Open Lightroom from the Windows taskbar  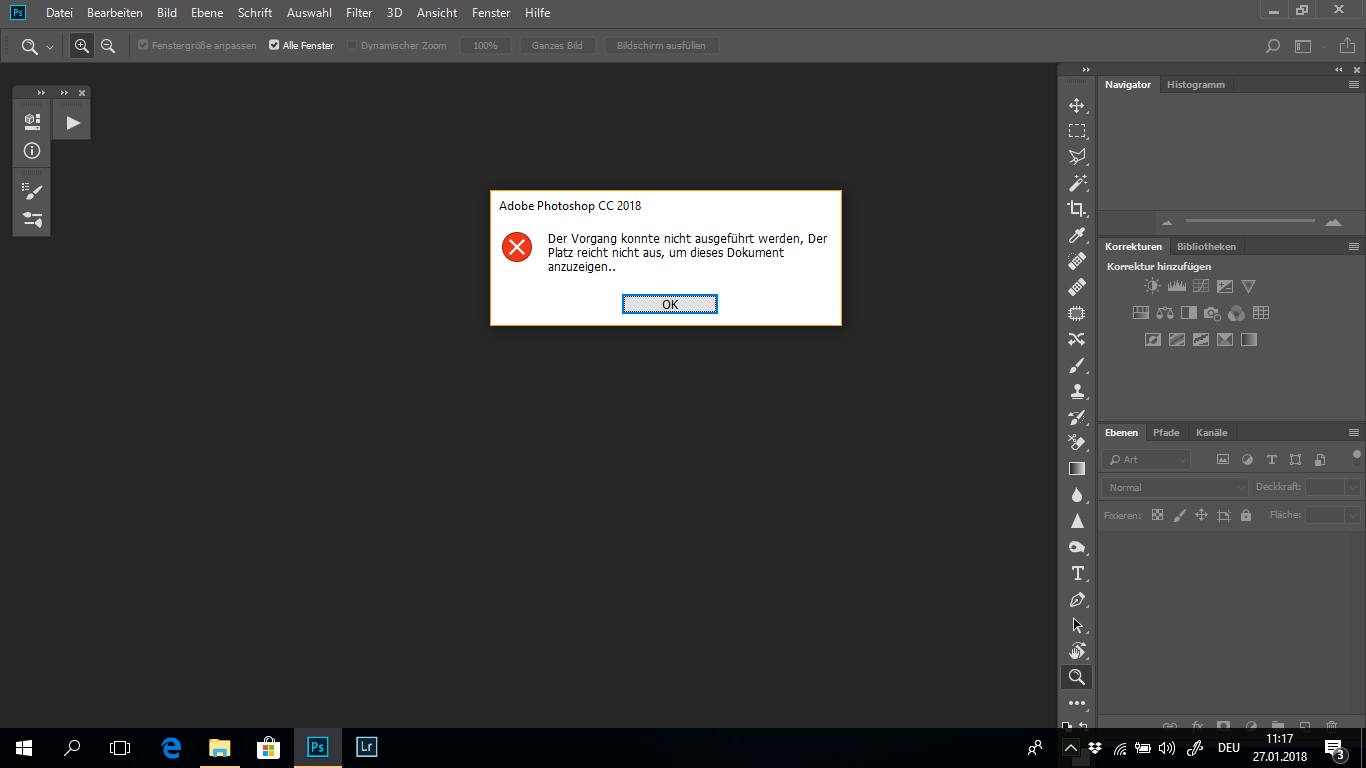point(366,747)
